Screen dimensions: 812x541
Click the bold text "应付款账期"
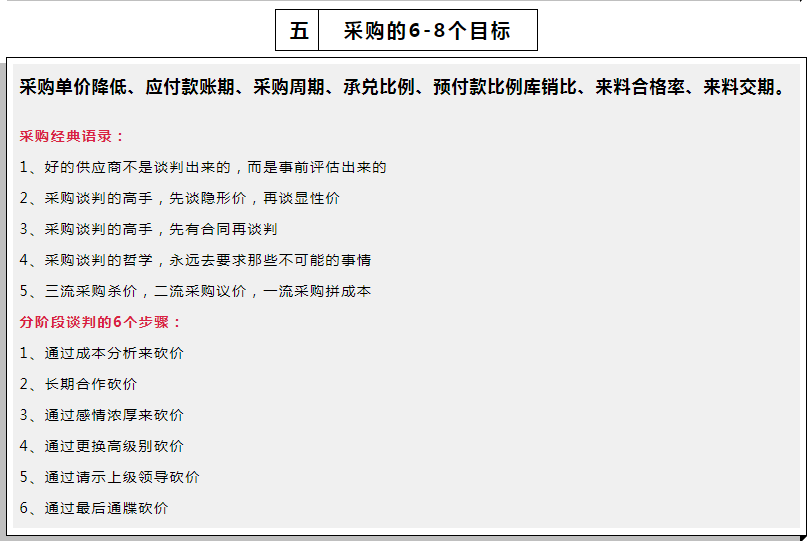(x=185, y=87)
